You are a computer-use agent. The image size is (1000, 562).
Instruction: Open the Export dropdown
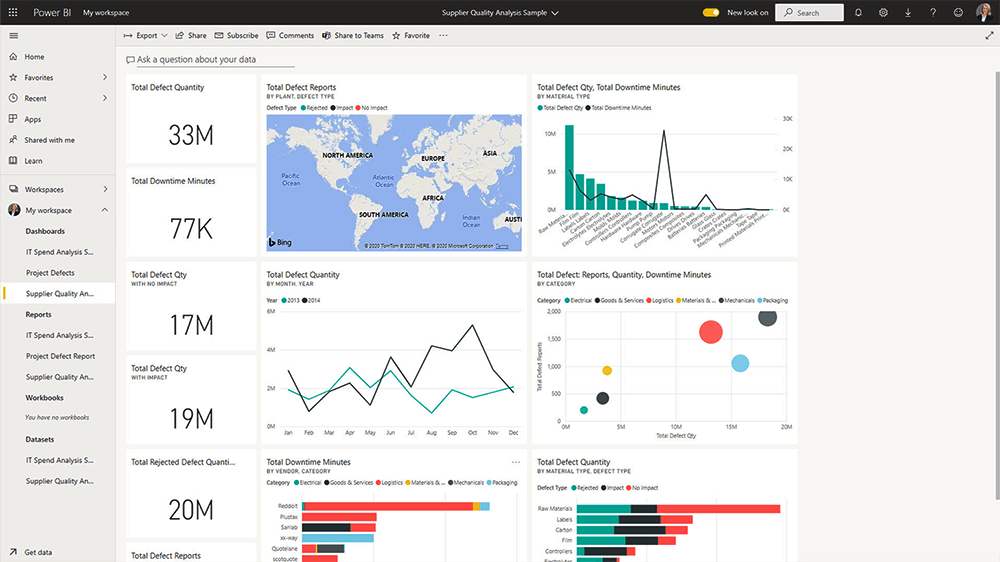click(145, 35)
